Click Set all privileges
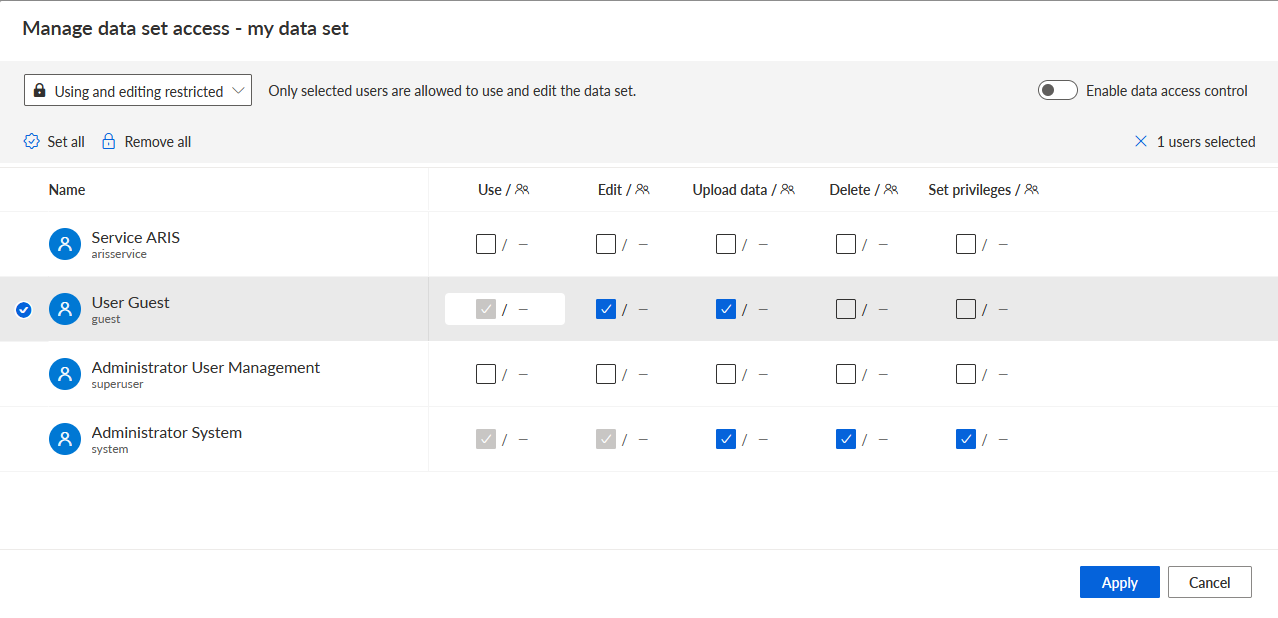 [54, 142]
